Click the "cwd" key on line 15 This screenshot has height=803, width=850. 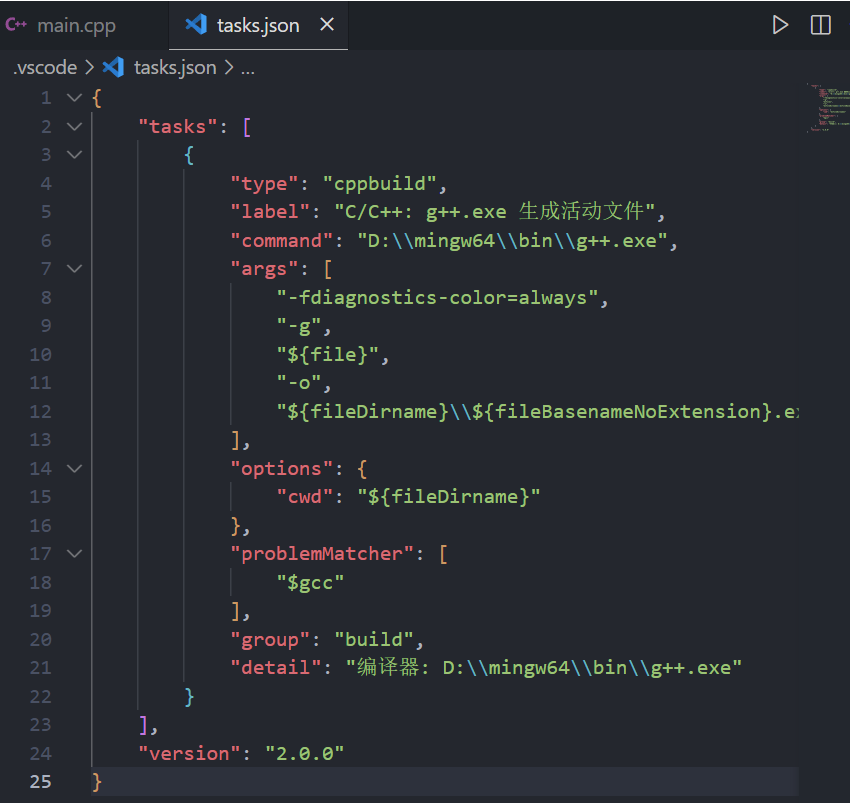coord(305,497)
